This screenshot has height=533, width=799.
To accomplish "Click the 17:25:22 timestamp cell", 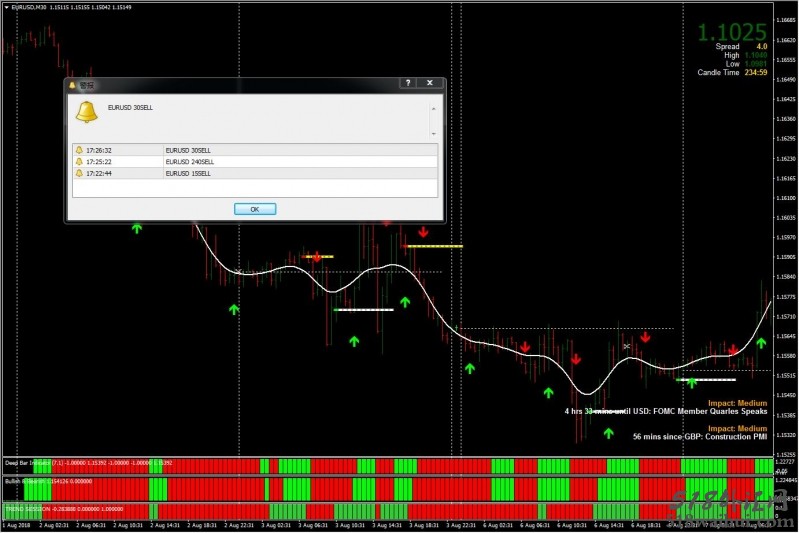I will click(98, 162).
